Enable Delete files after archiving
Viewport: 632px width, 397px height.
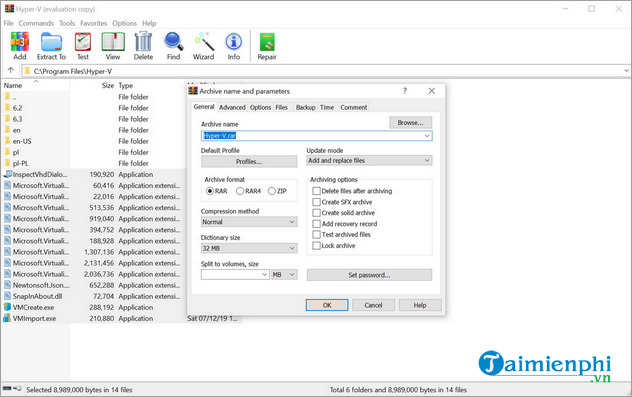(x=317, y=191)
